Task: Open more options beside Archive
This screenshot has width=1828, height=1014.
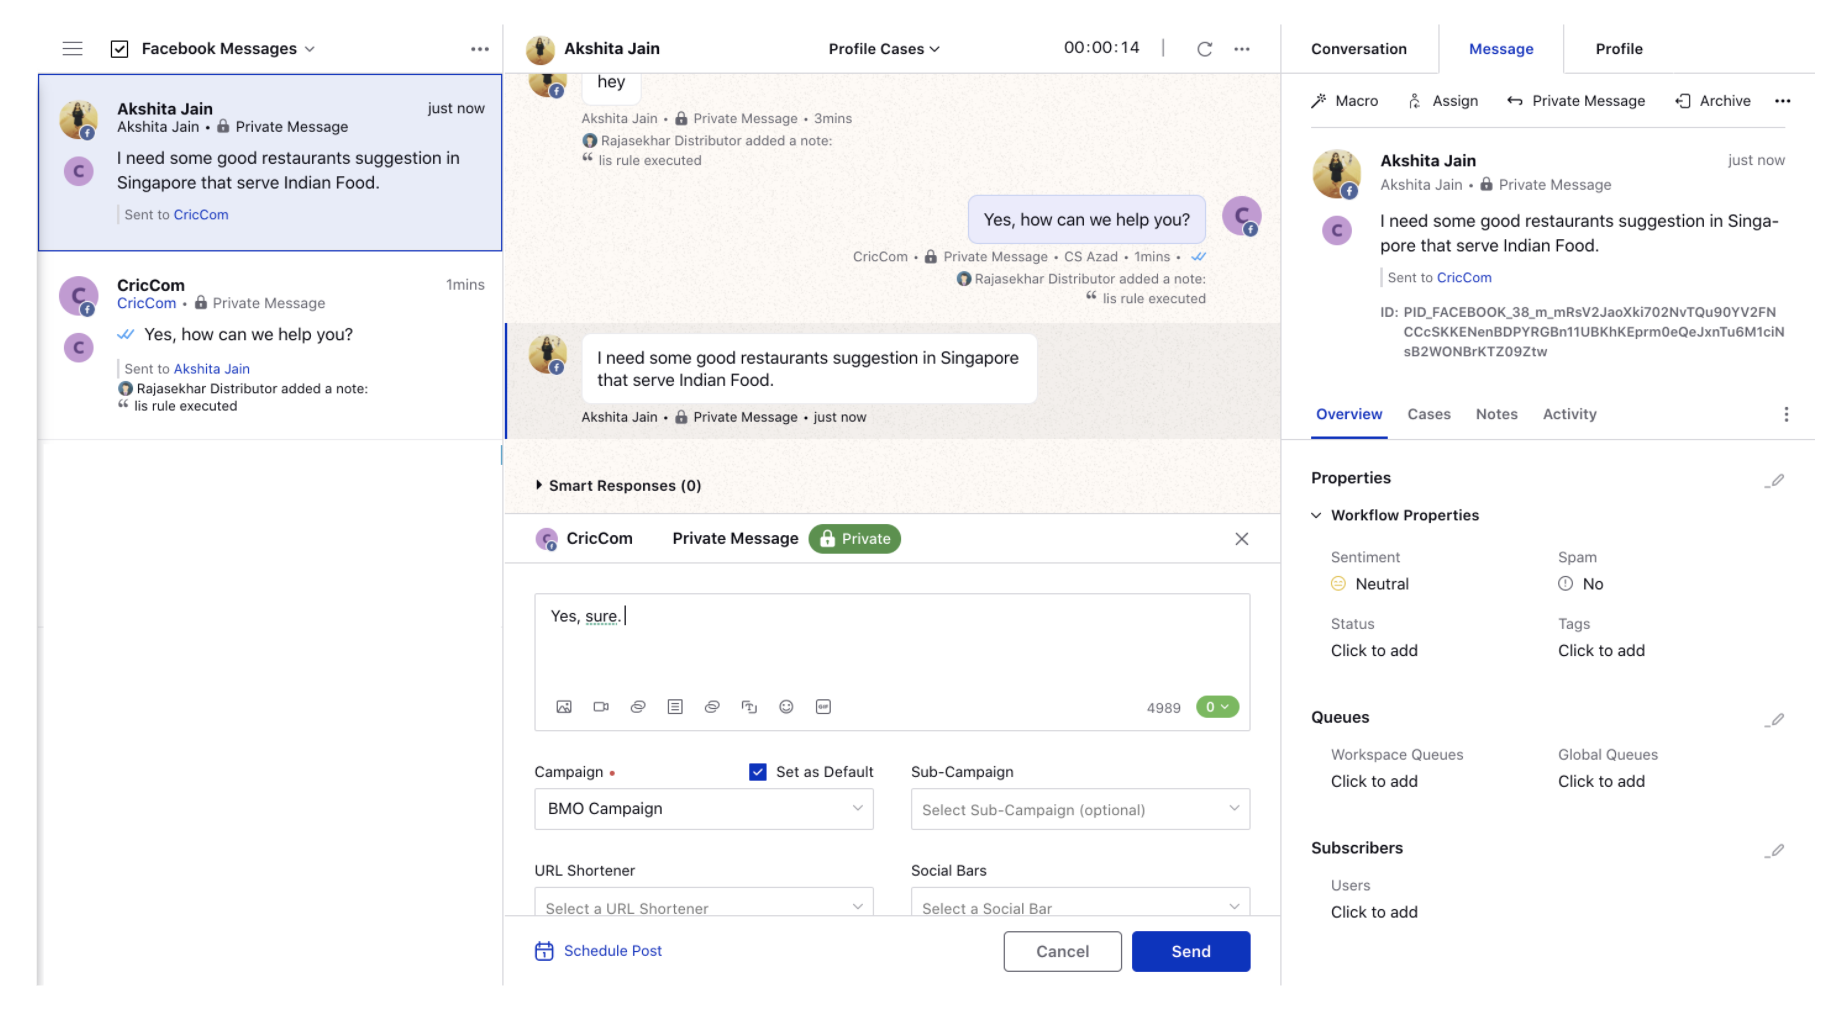Action: [1782, 101]
